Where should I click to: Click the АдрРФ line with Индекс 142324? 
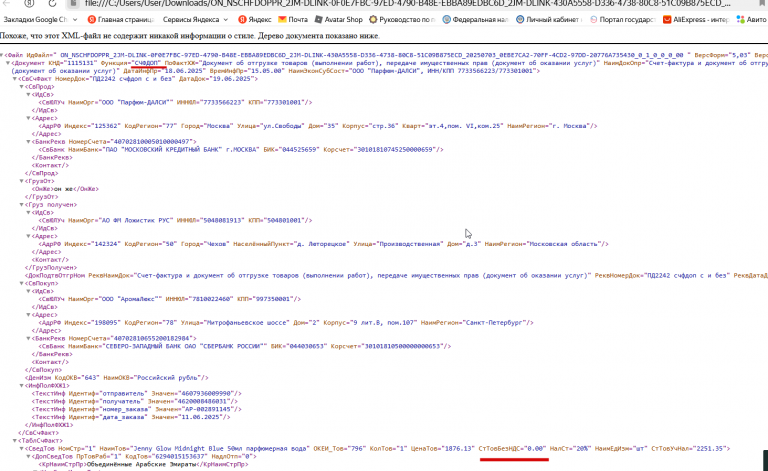tap(323, 244)
